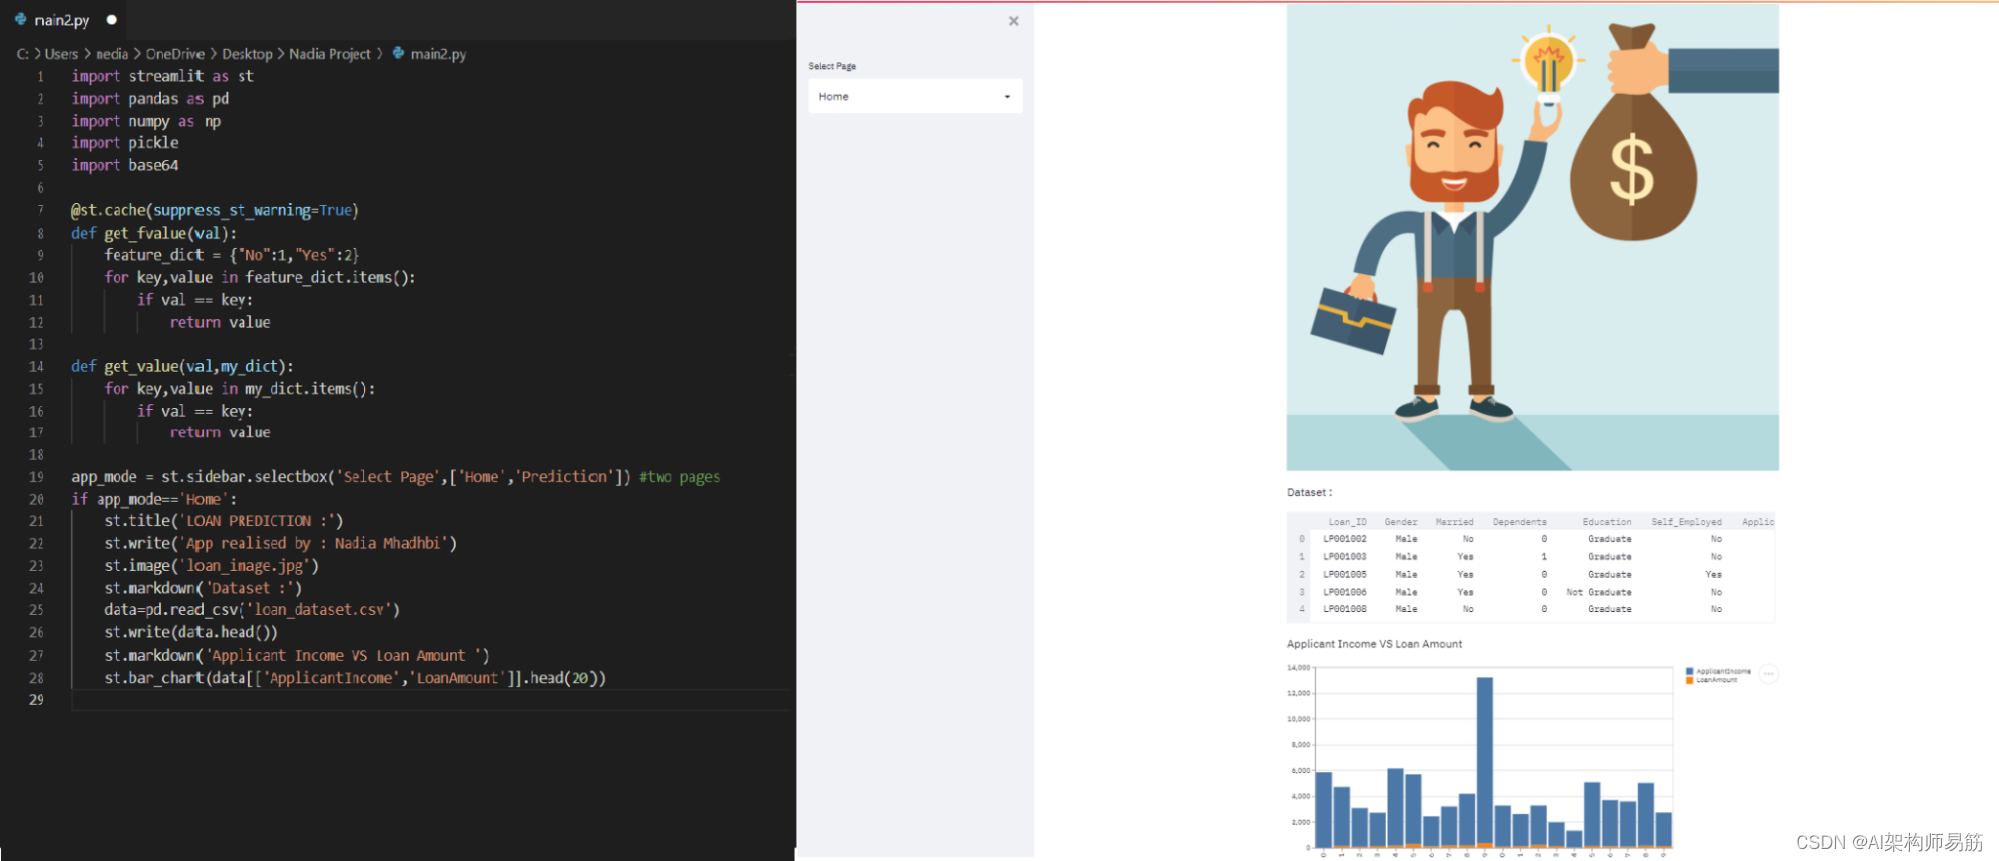This screenshot has height=861, width=1999.
Task: Click the 'Dataset :' label
Action: (x=1309, y=492)
